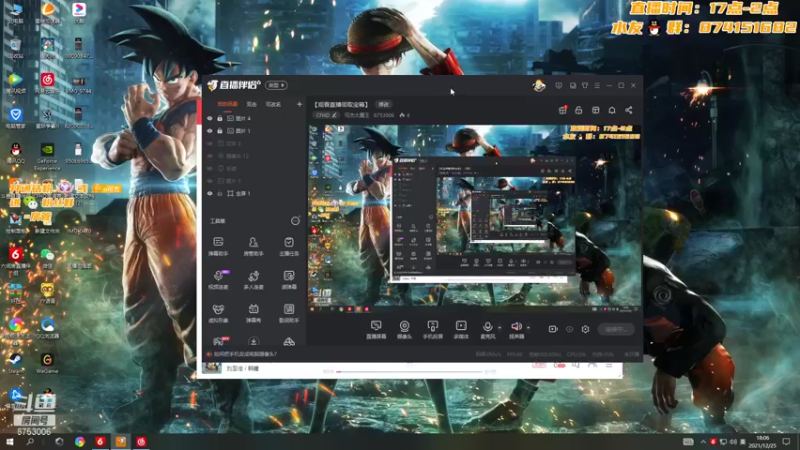Open the 歌词助手 tool

tap(289, 313)
